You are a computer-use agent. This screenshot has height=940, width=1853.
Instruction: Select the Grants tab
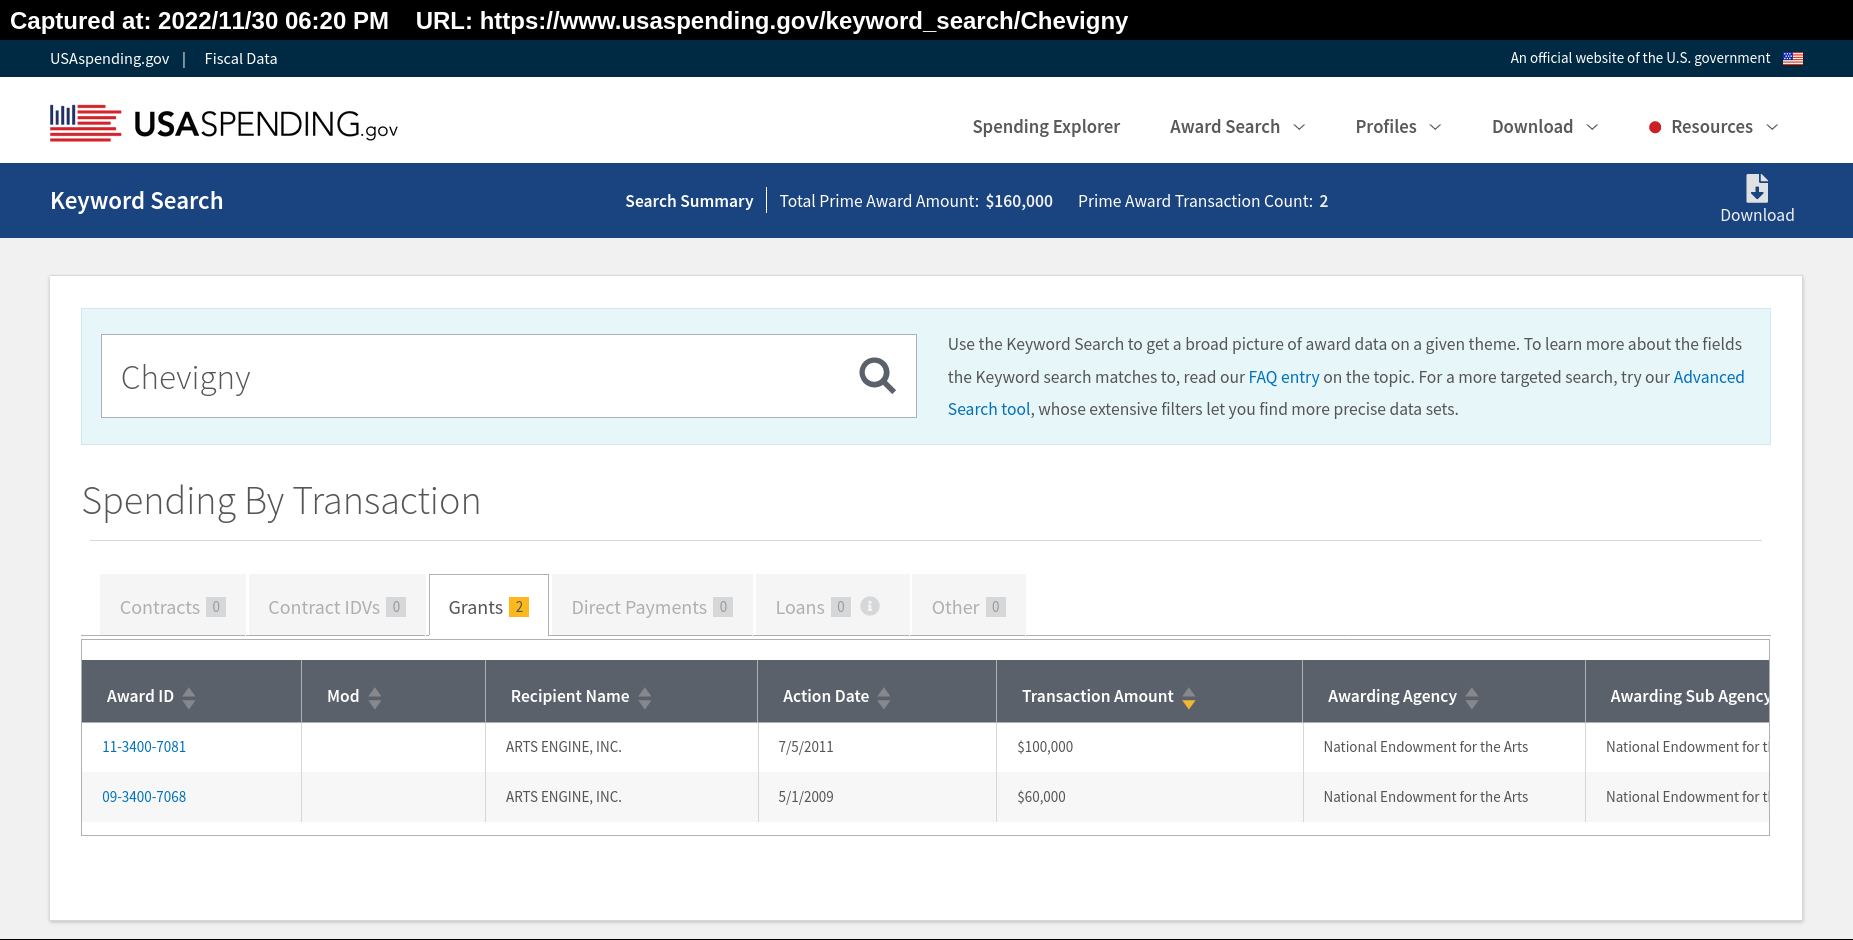489,606
